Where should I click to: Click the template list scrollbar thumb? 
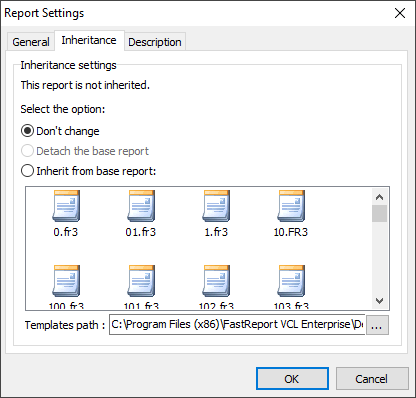(x=379, y=214)
